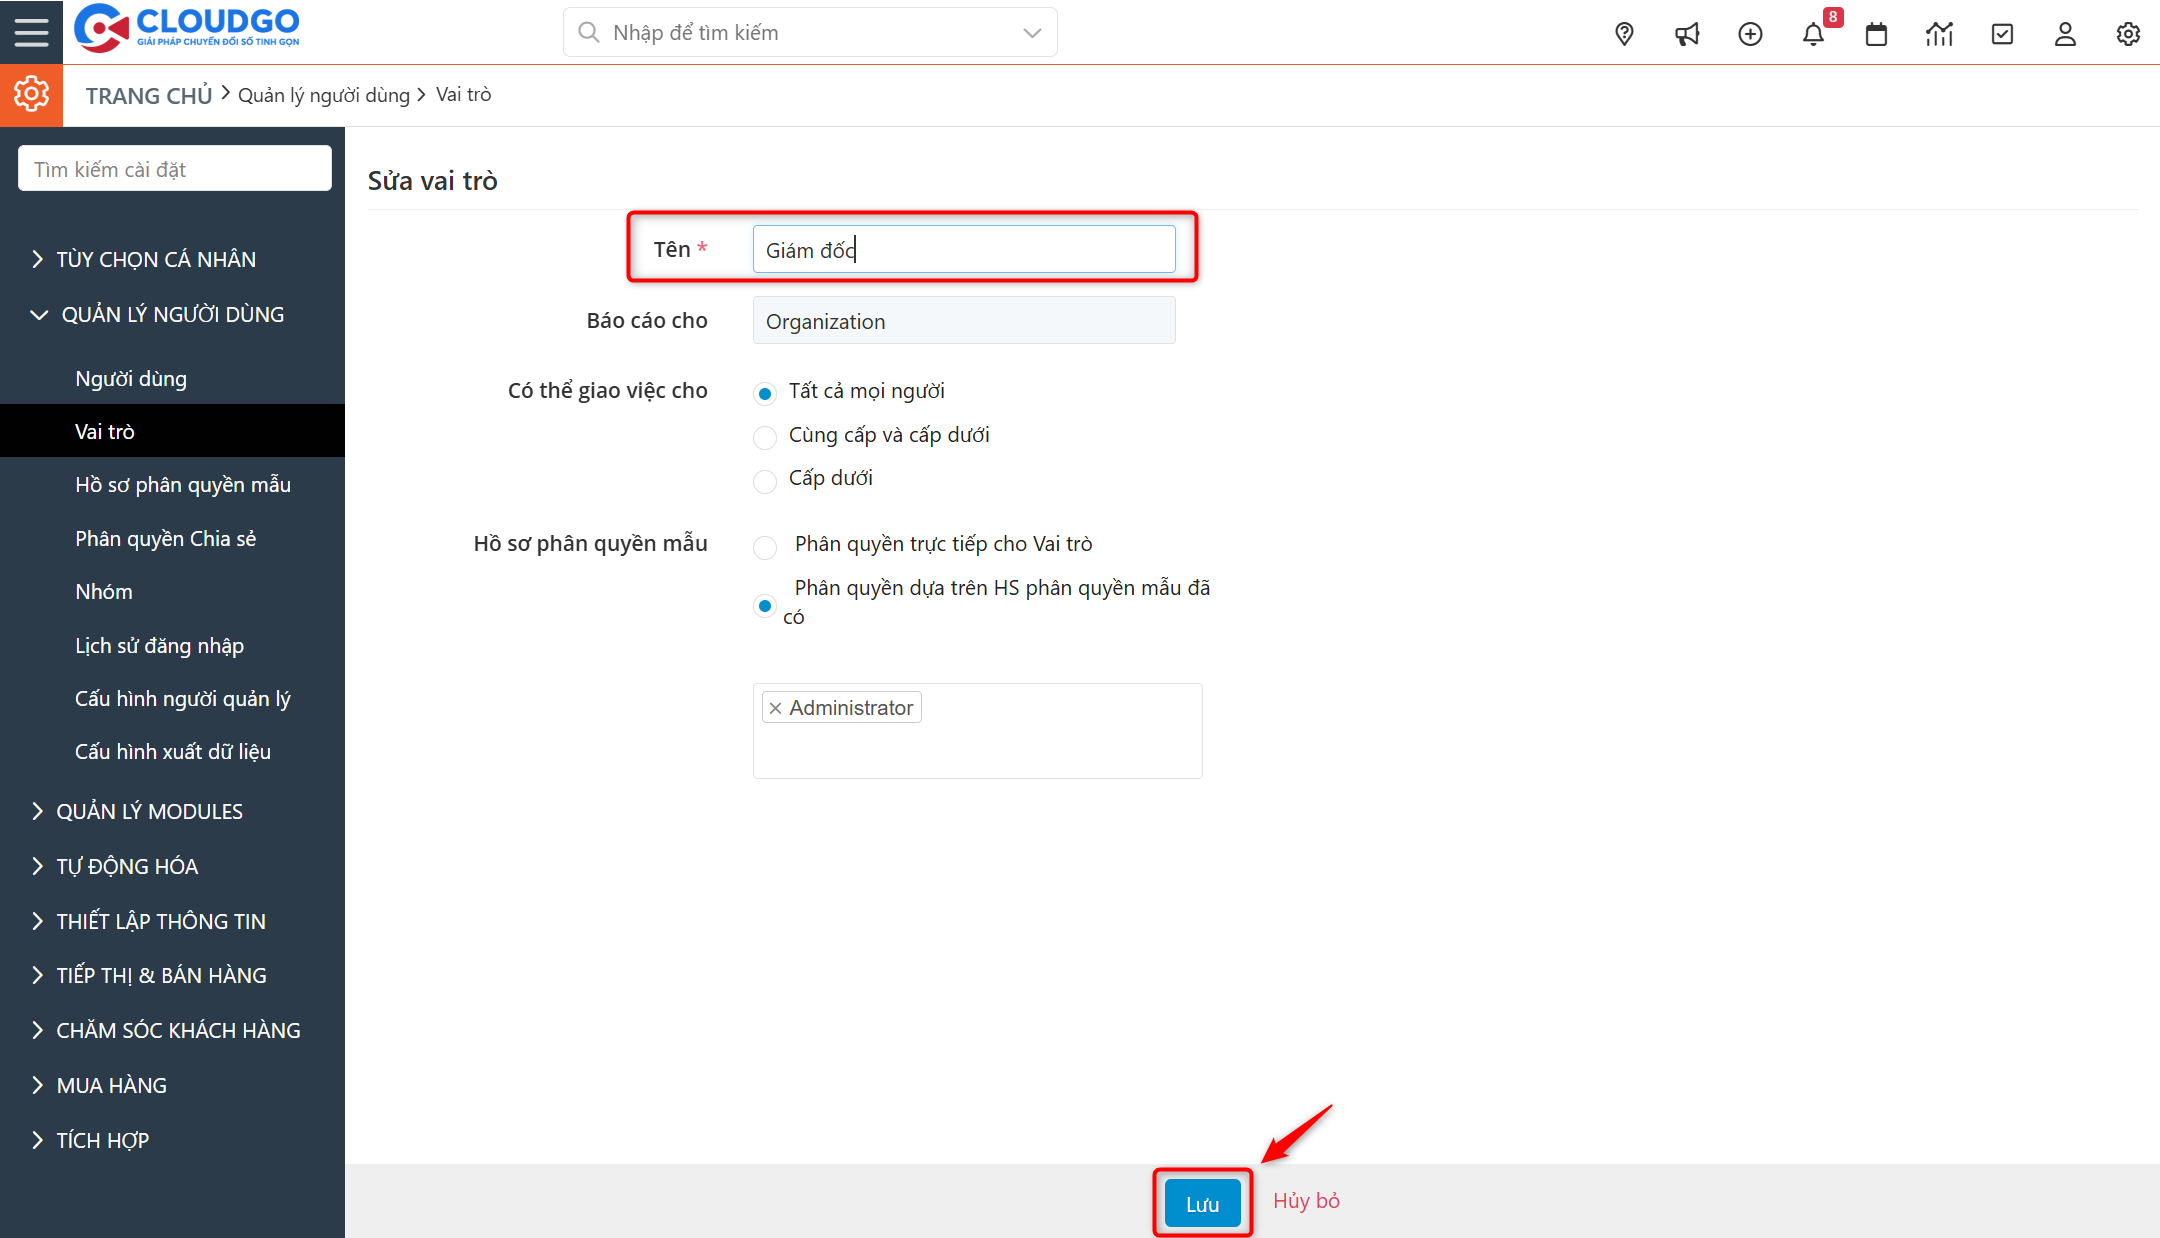Open the analytics chart icon
The height and width of the screenshot is (1238, 2160).
1939,33
